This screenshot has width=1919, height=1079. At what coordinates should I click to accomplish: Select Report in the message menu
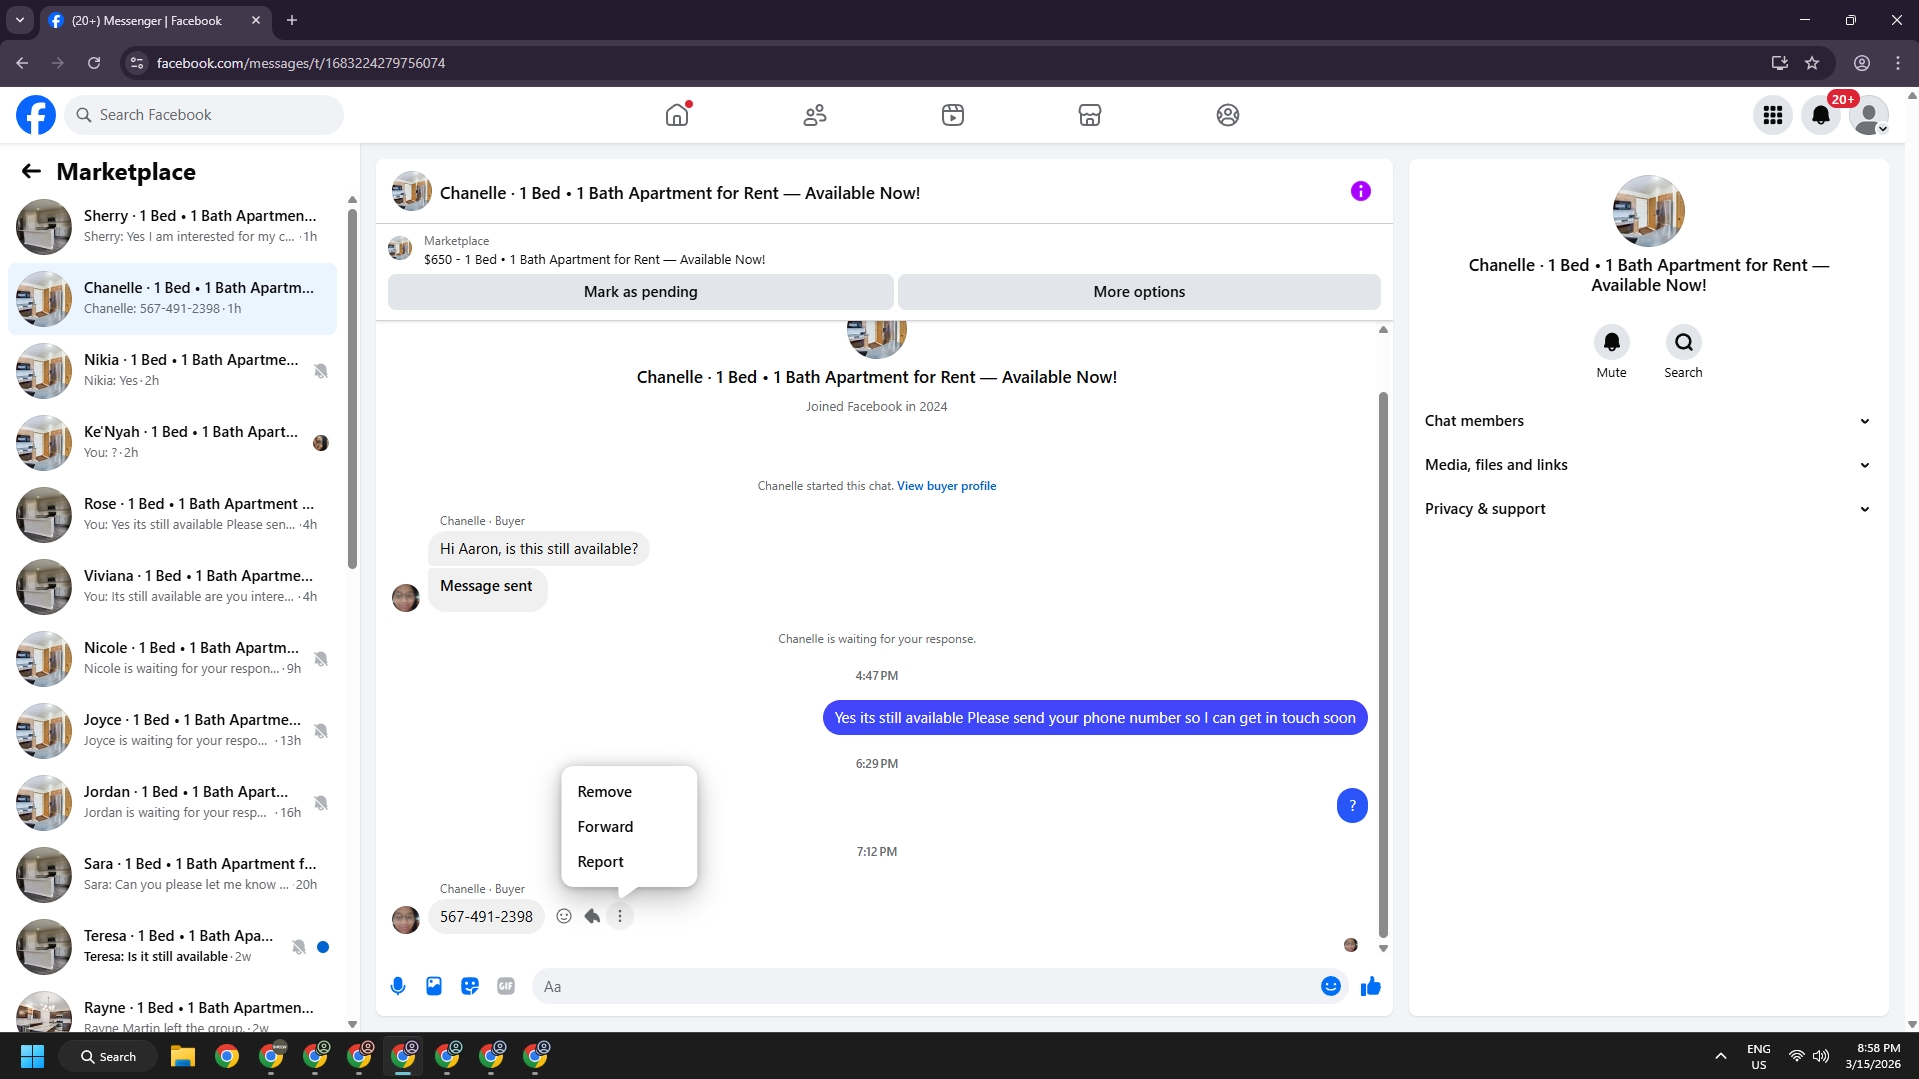pyautogui.click(x=629, y=862)
